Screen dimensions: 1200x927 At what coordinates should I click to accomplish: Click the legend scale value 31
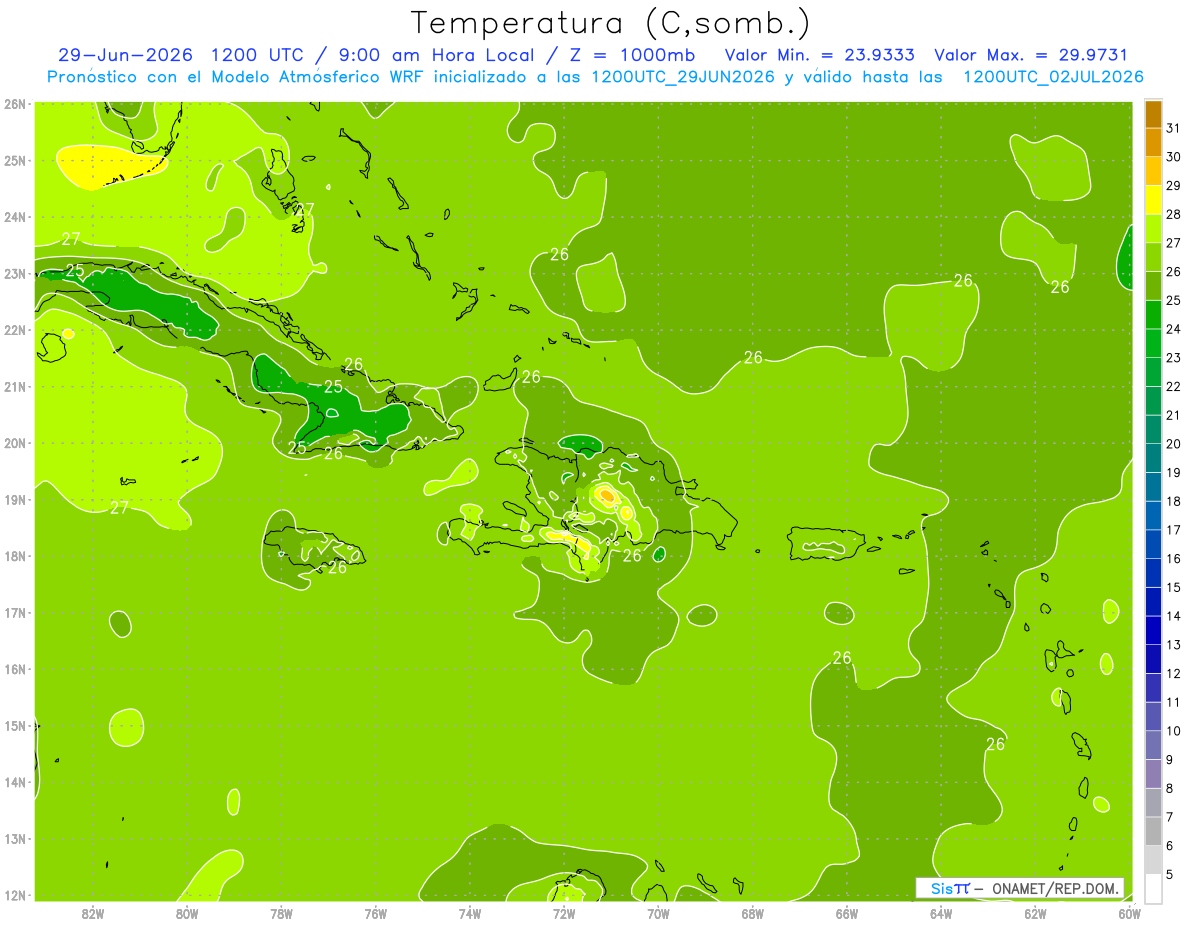[x=1173, y=127]
